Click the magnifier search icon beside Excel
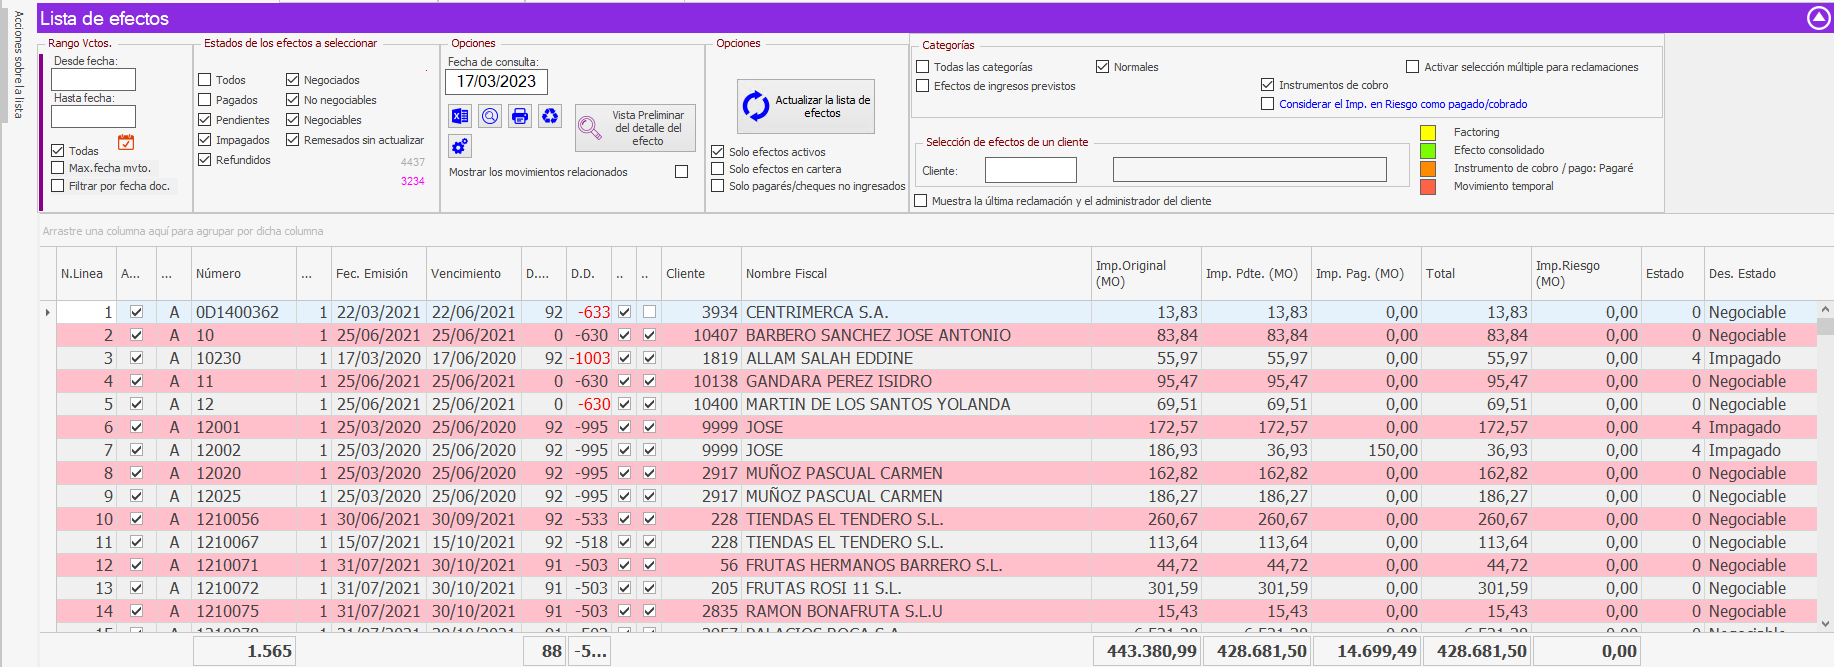Image resolution: width=1834 pixels, height=667 pixels. click(x=490, y=116)
